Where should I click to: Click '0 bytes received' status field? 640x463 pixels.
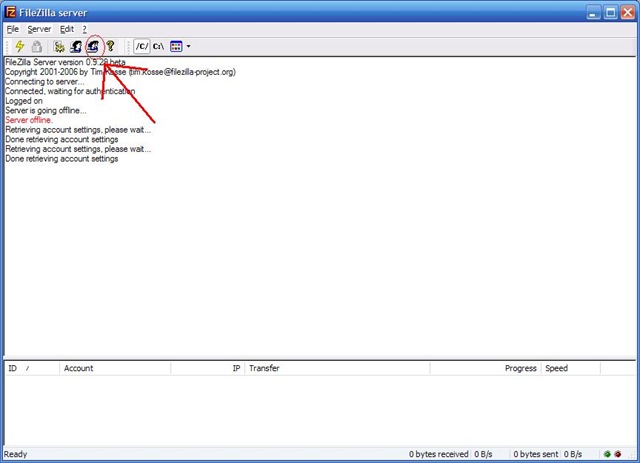[x=439, y=454]
